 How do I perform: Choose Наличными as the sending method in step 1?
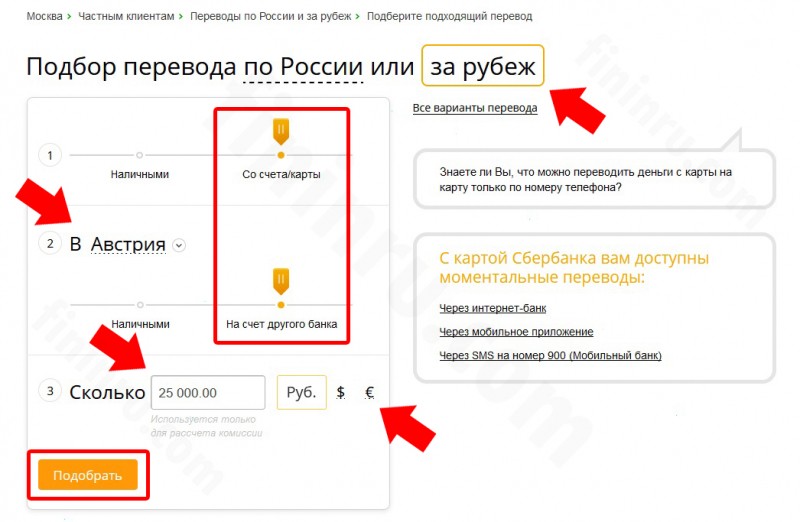[x=139, y=174]
